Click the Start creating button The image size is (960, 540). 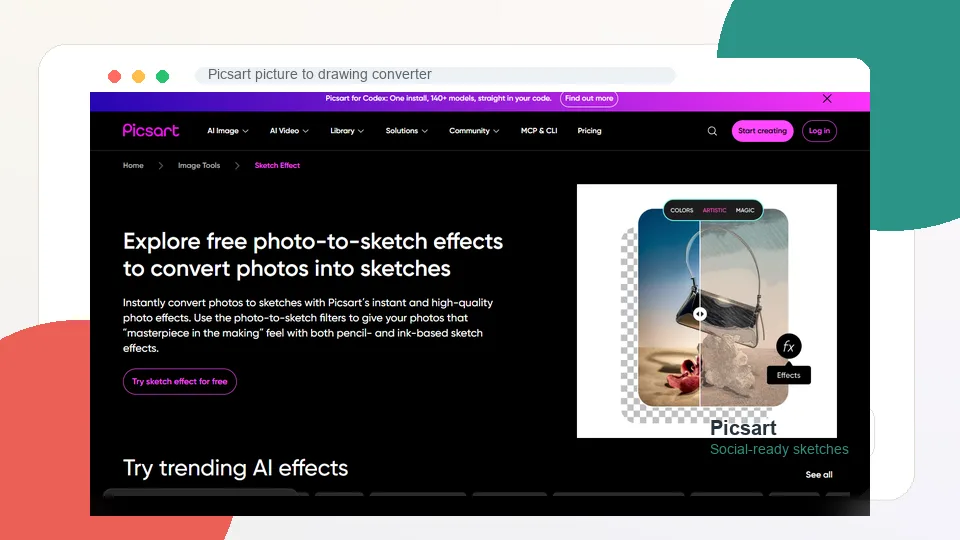click(x=762, y=131)
